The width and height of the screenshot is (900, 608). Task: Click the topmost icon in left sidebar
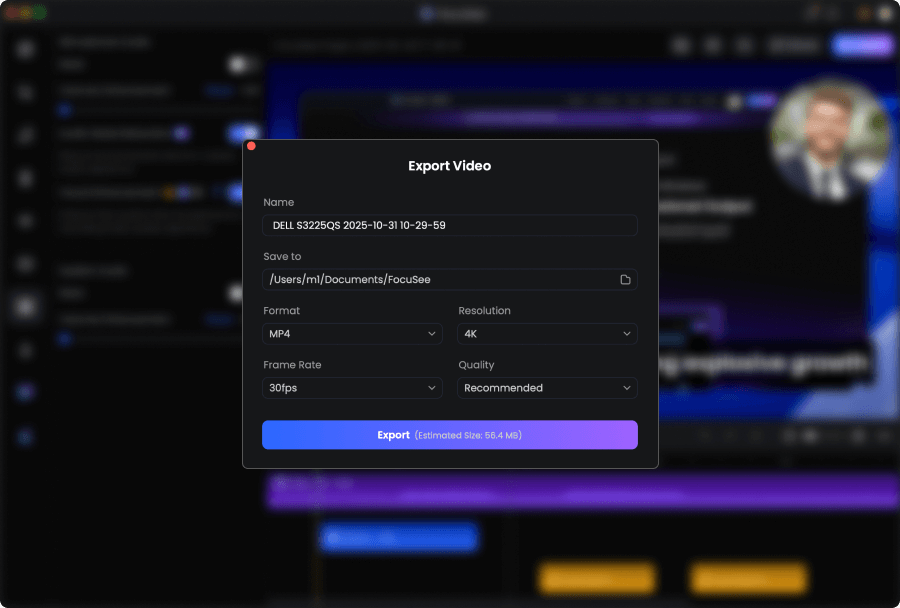[27, 49]
